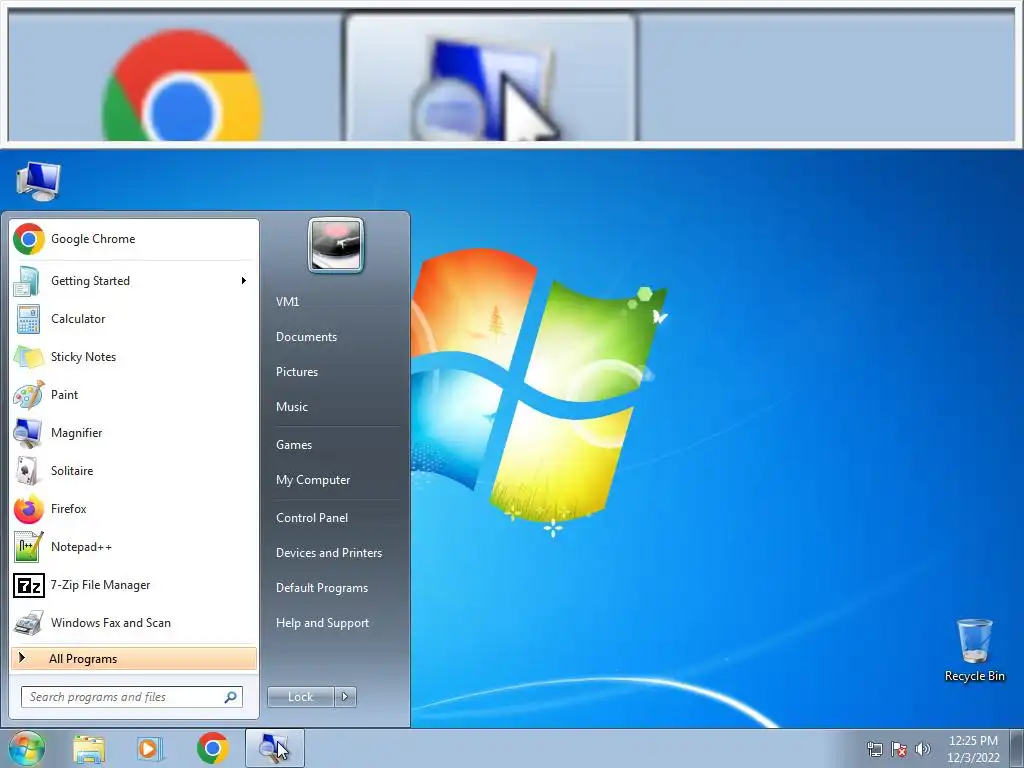
Task: Click the Chrome icon on the taskbar
Action: pyautogui.click(x=212, y=748)
